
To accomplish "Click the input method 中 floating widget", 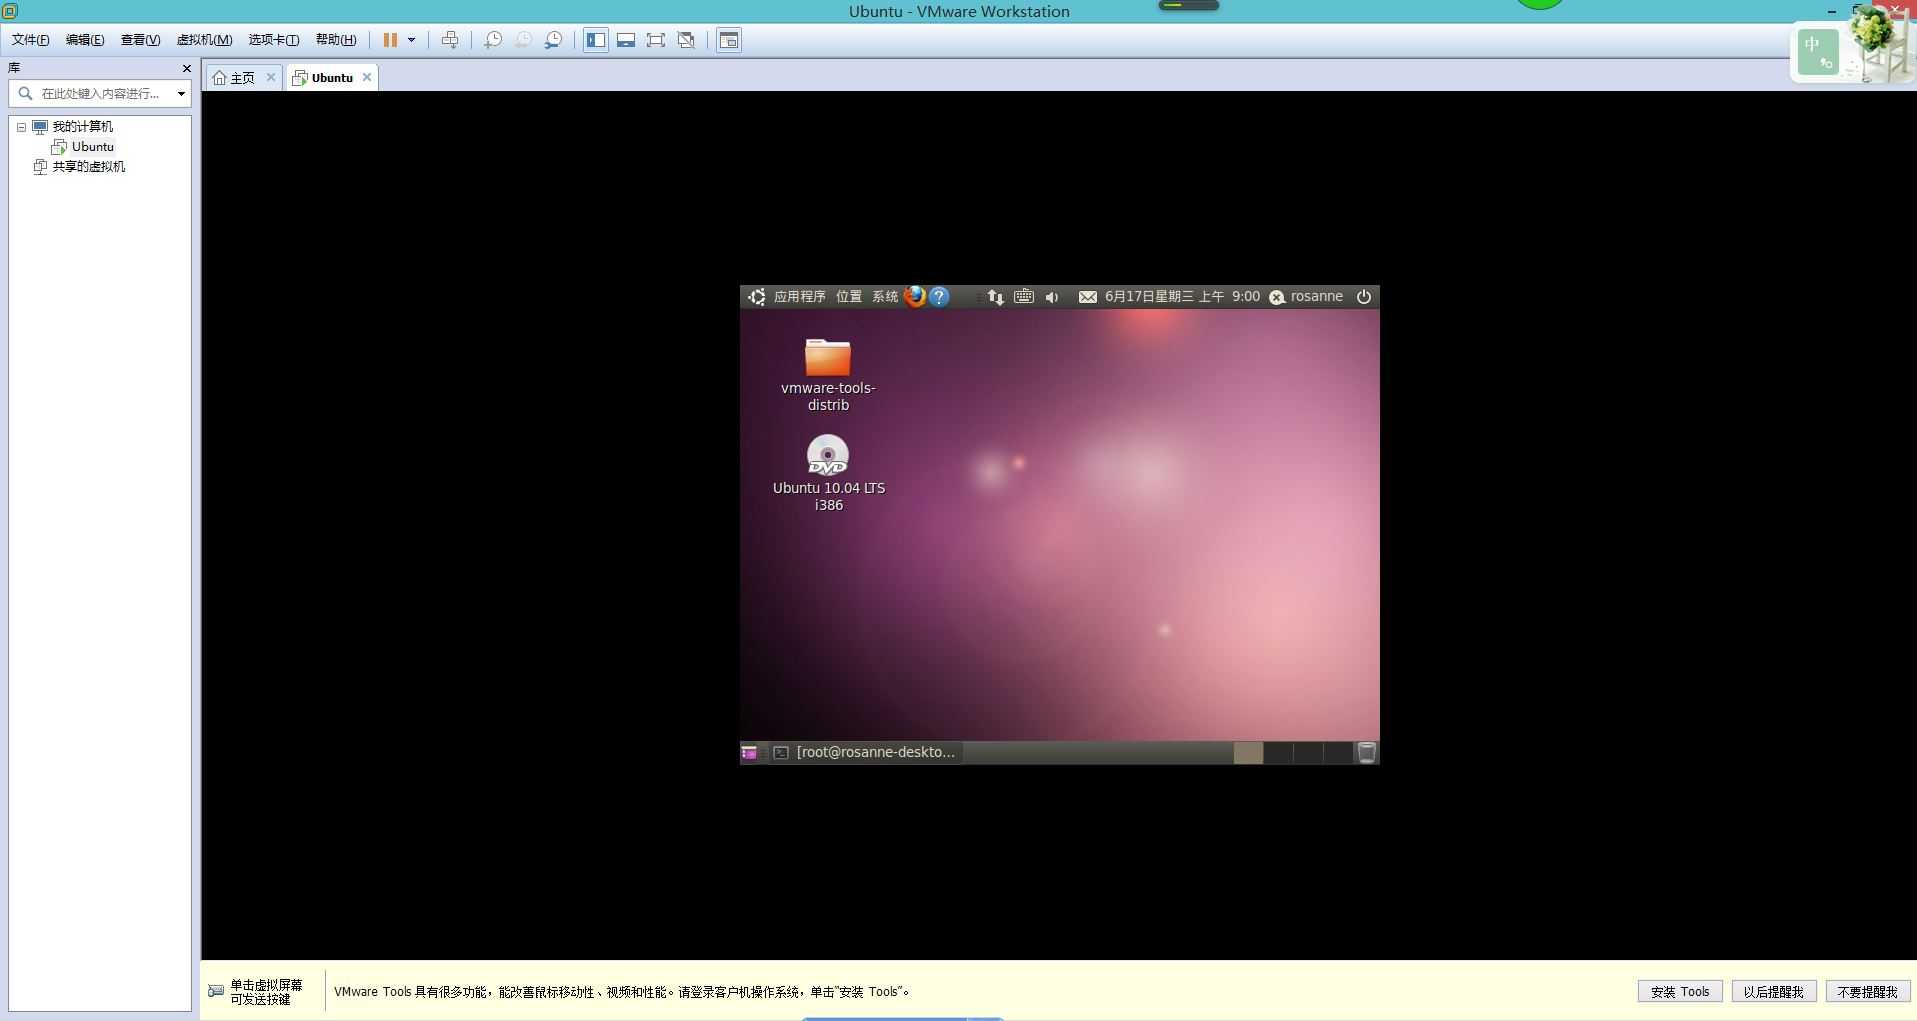I will (1817, 51).
